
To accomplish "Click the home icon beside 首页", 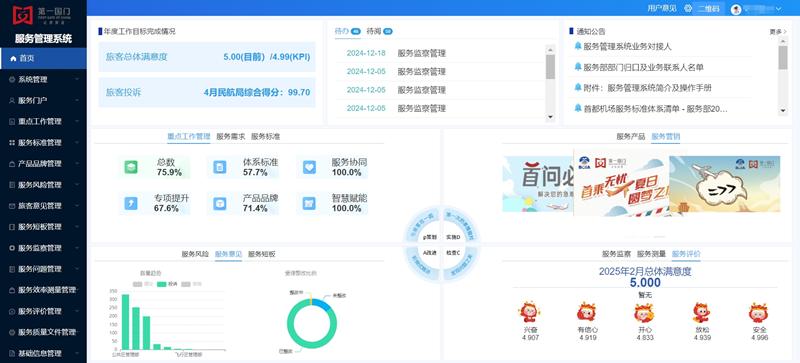I will point(13,59).
